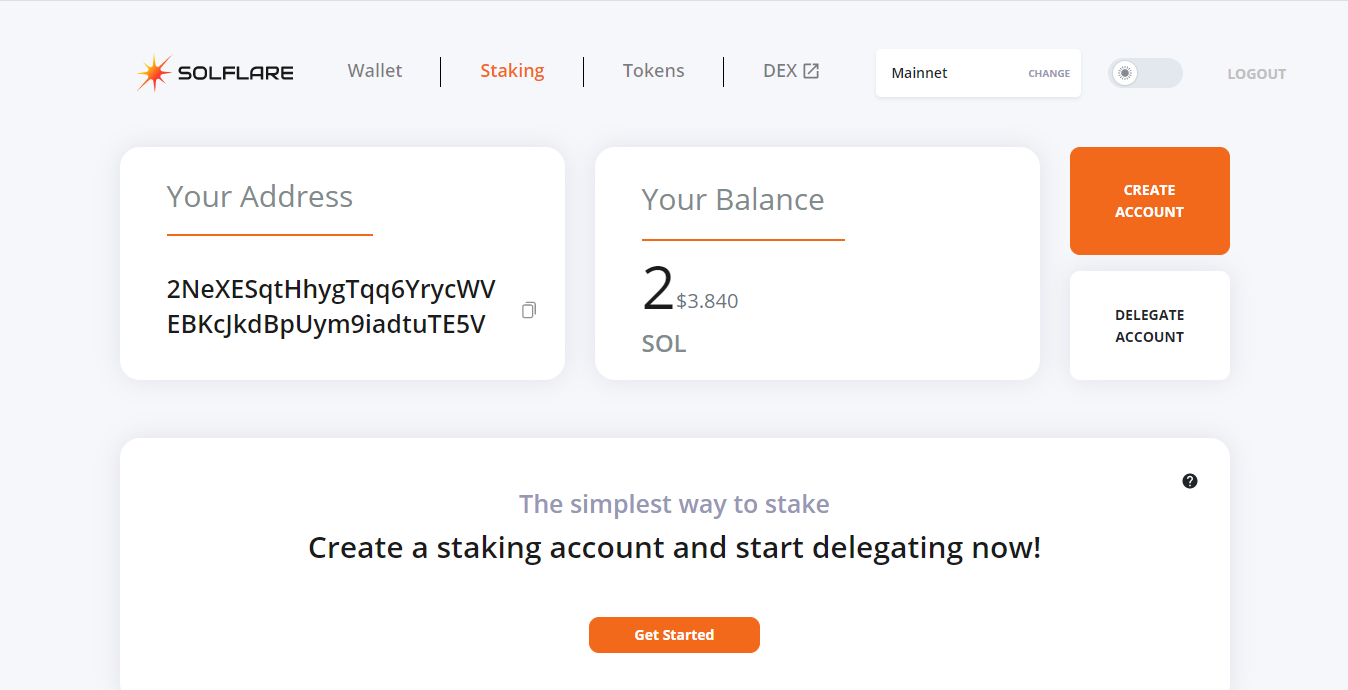Click the SOLFLARE wordmark text
This screenshot has width=1348, height=690.
click(236, 73)
